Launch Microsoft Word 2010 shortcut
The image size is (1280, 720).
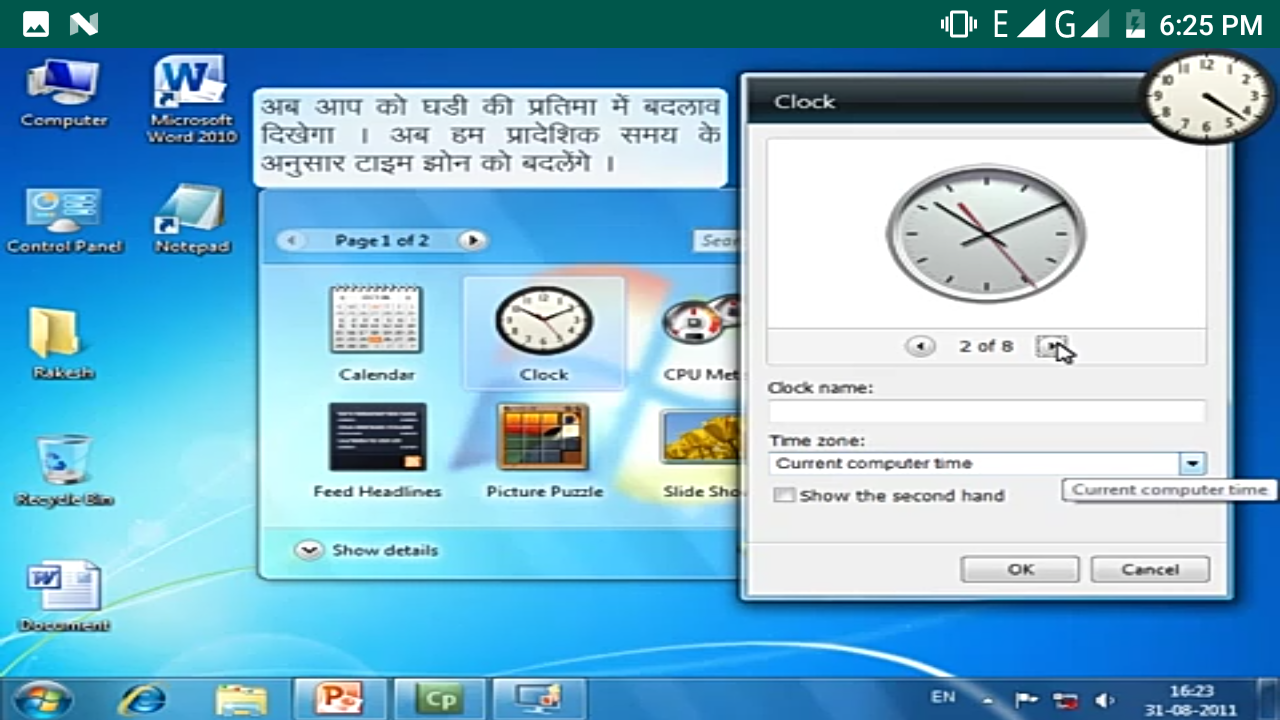pyautogui.click(x=191, y=99)
